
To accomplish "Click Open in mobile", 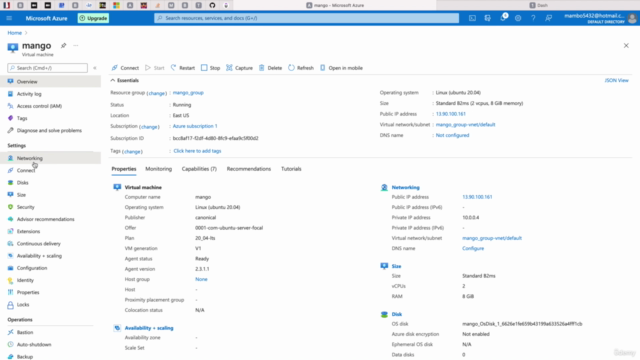I will point(341,68).
